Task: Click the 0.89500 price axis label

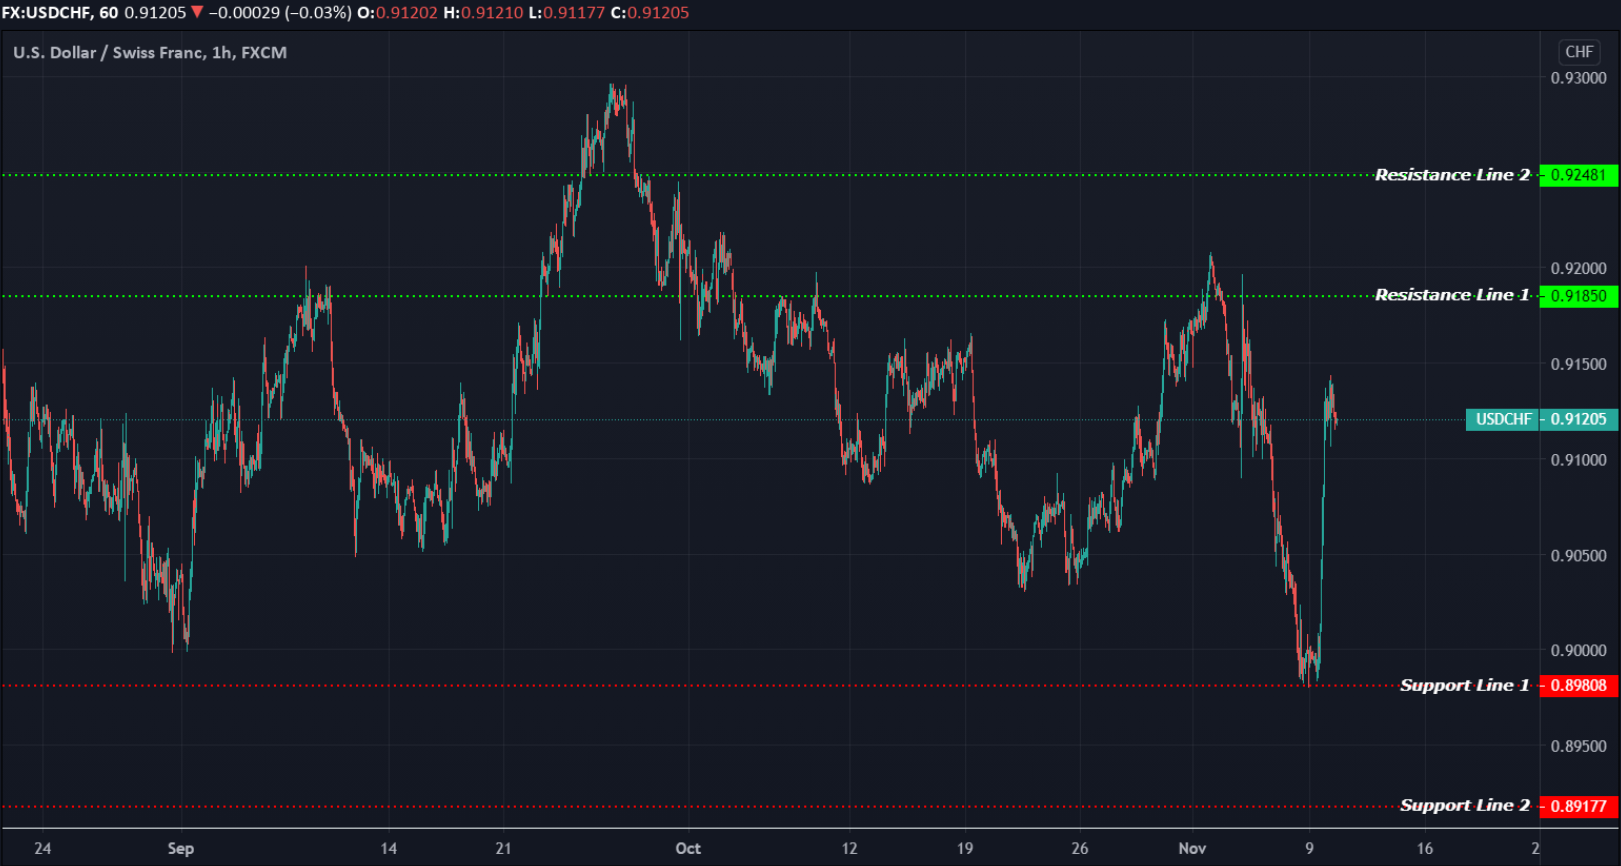Action: click(1579, 746)
